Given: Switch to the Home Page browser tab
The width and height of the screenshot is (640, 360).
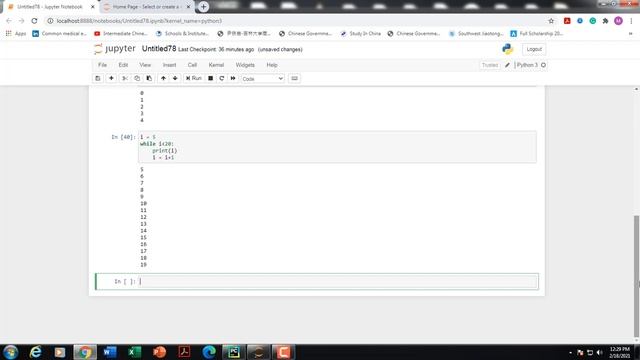Looking at the screenshot, I should [146, 7].
